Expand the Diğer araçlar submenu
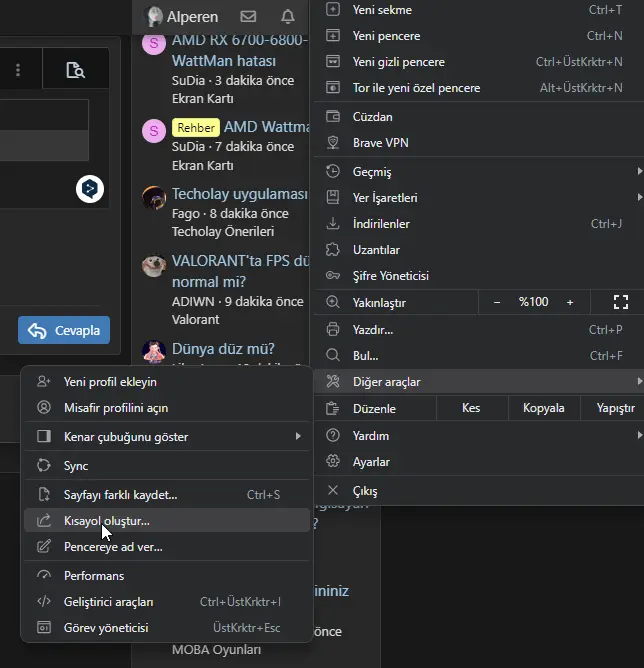Image resolution: width=644 pixels, height=668 pixels. click(x=479, y=382)
